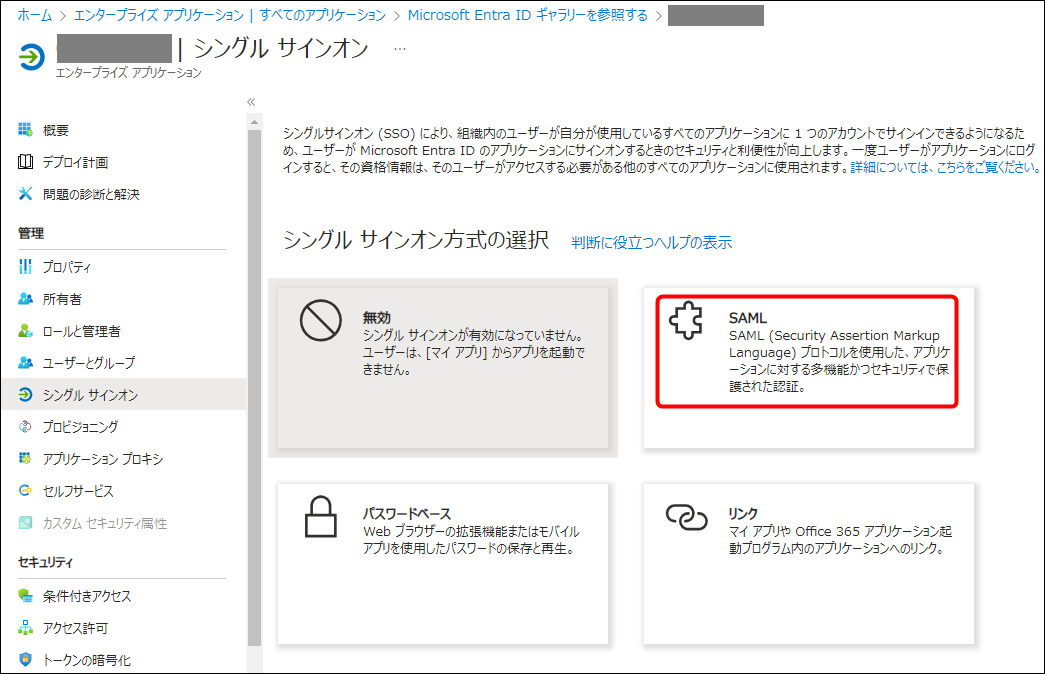Image resolution: width=1045 pixels, height=674 pixels.
Task: Click the トークンの暗号化 shield icon
Action: [25, 659]
